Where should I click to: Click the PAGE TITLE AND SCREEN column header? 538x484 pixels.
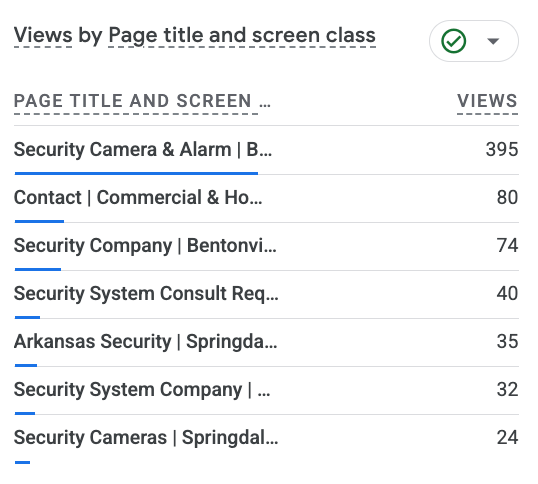[142, 101]
